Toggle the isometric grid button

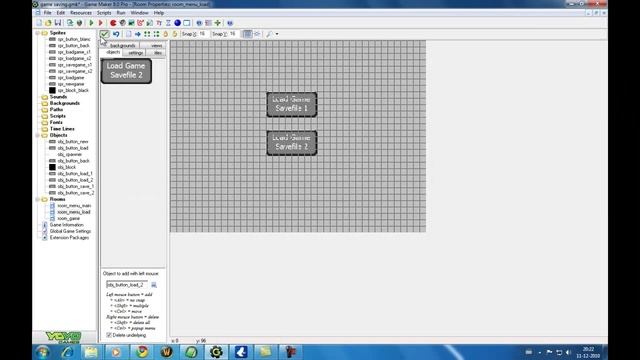coord(257,34)
